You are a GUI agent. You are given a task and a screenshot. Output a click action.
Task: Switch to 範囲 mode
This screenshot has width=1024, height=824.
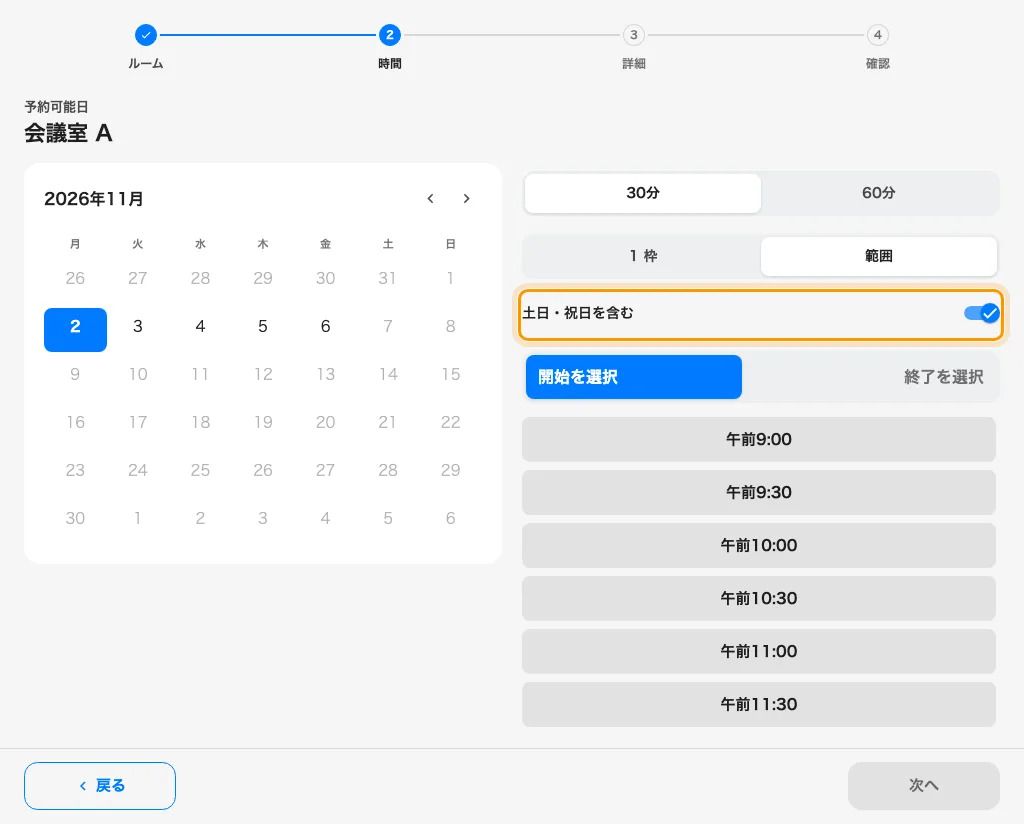(x=879, y=256)
